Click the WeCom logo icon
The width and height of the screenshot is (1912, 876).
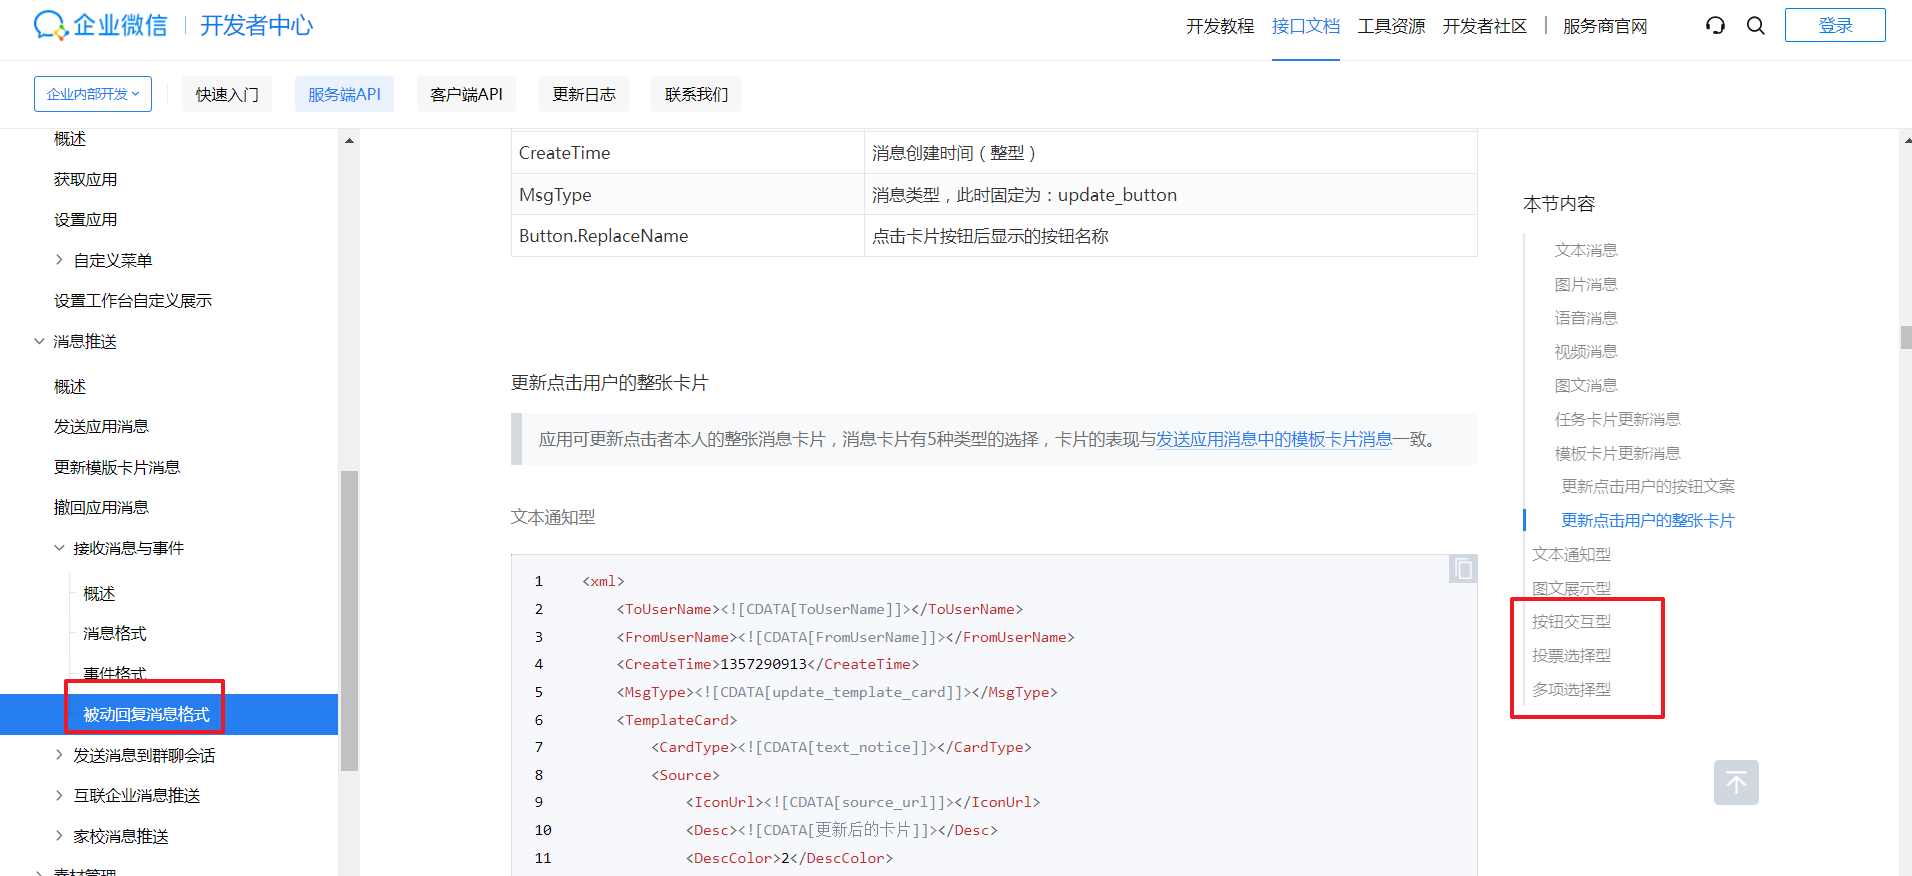(50, 25)
